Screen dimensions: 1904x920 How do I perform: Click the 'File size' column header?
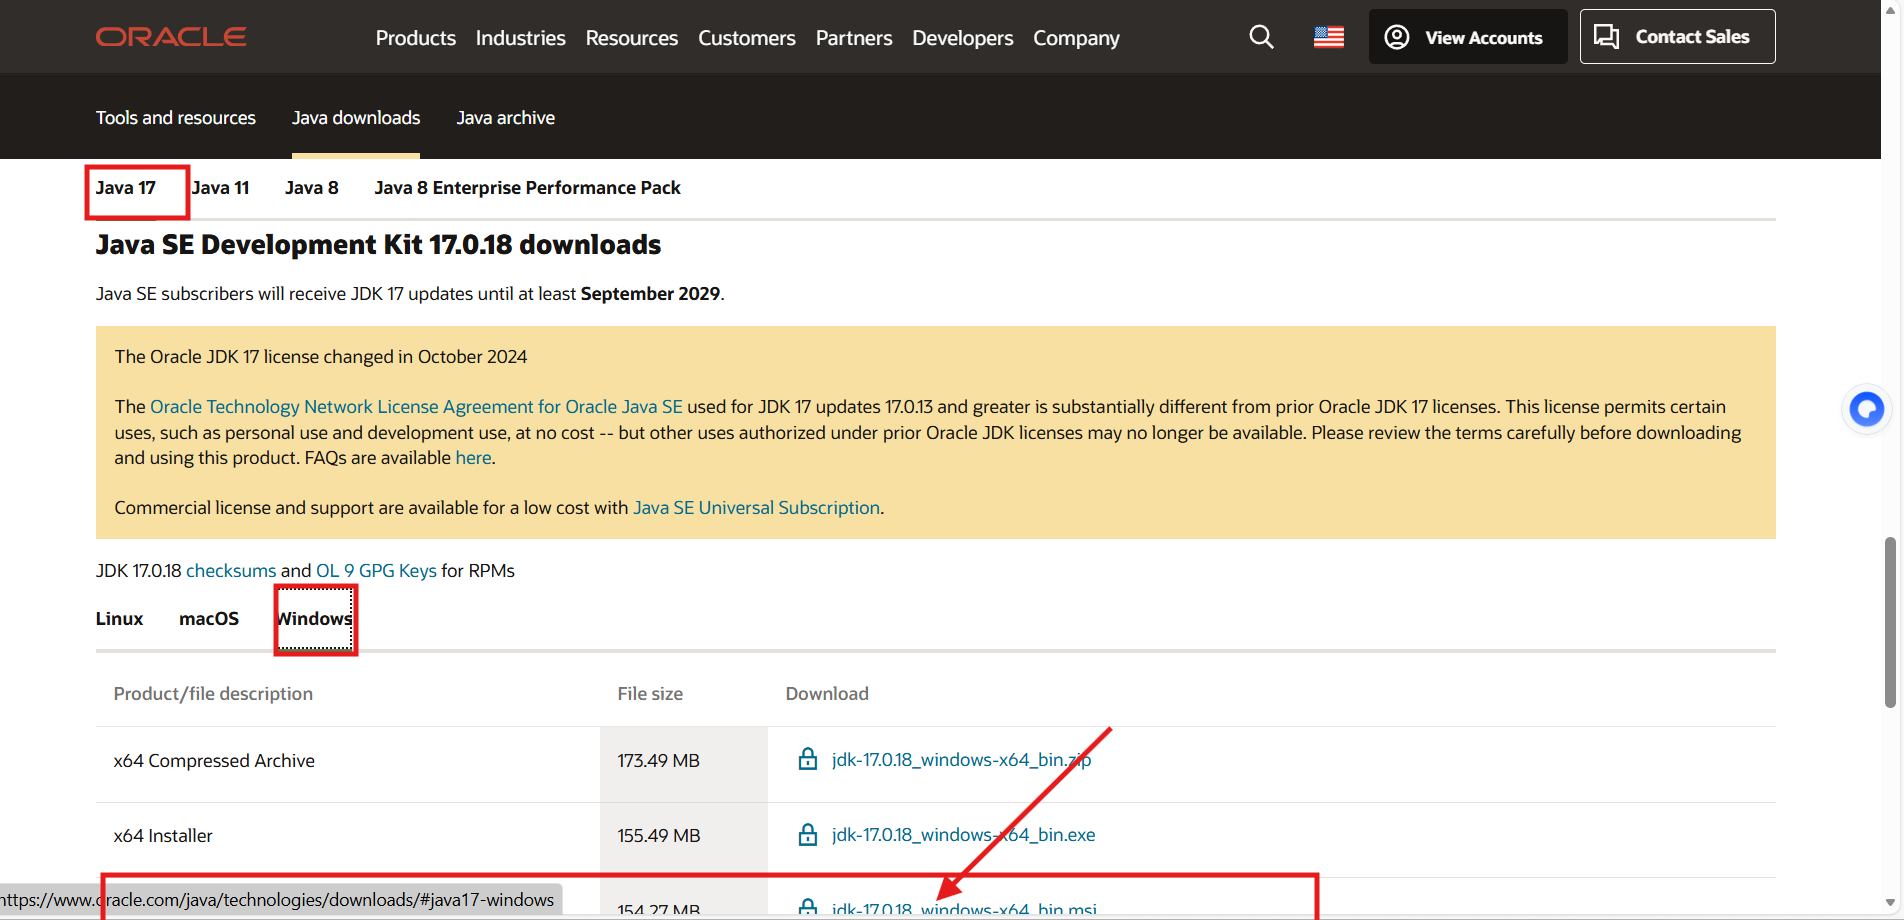click(x=650, y=694)
